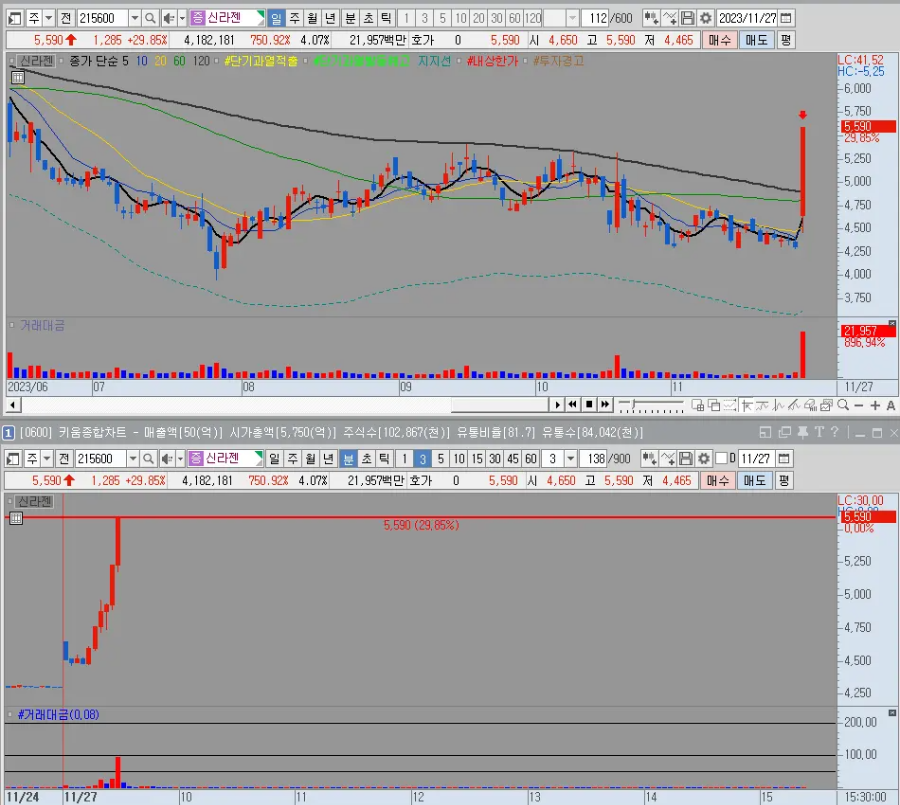Click the red 매수 buy button in upper chart

point(720,40)
